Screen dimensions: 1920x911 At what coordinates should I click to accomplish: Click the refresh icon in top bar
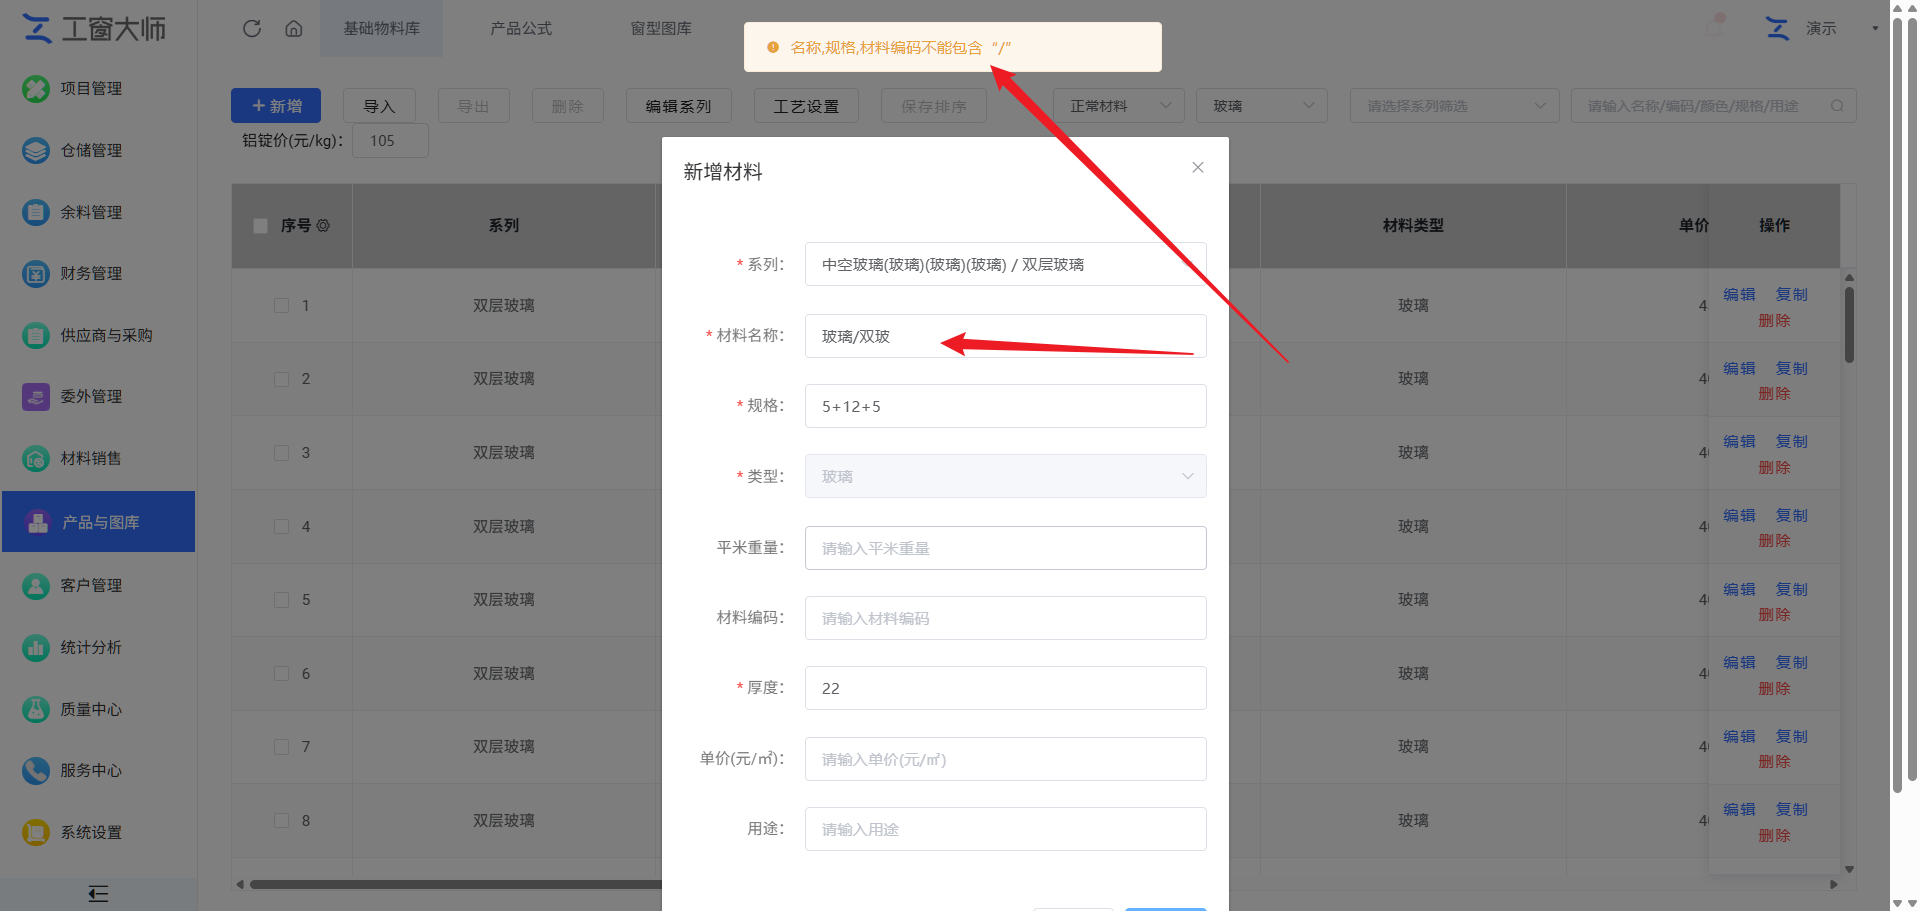pyautogui.click(x=252, y=28)
